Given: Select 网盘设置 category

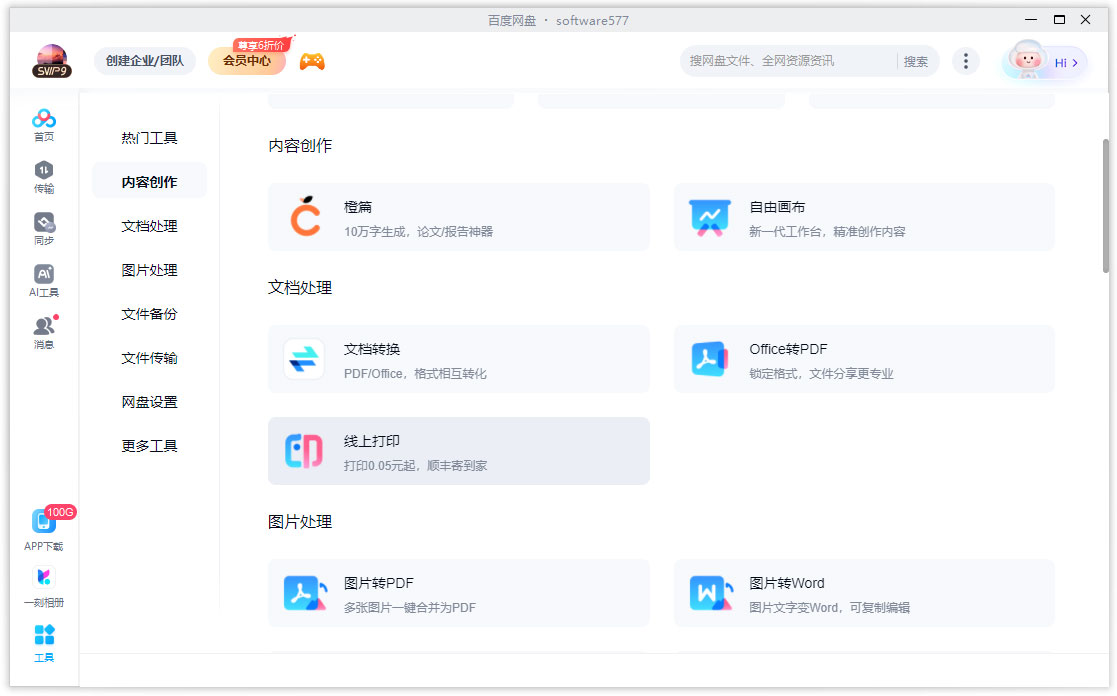Looking at the screenshot, I should click(x=149, y=402).
